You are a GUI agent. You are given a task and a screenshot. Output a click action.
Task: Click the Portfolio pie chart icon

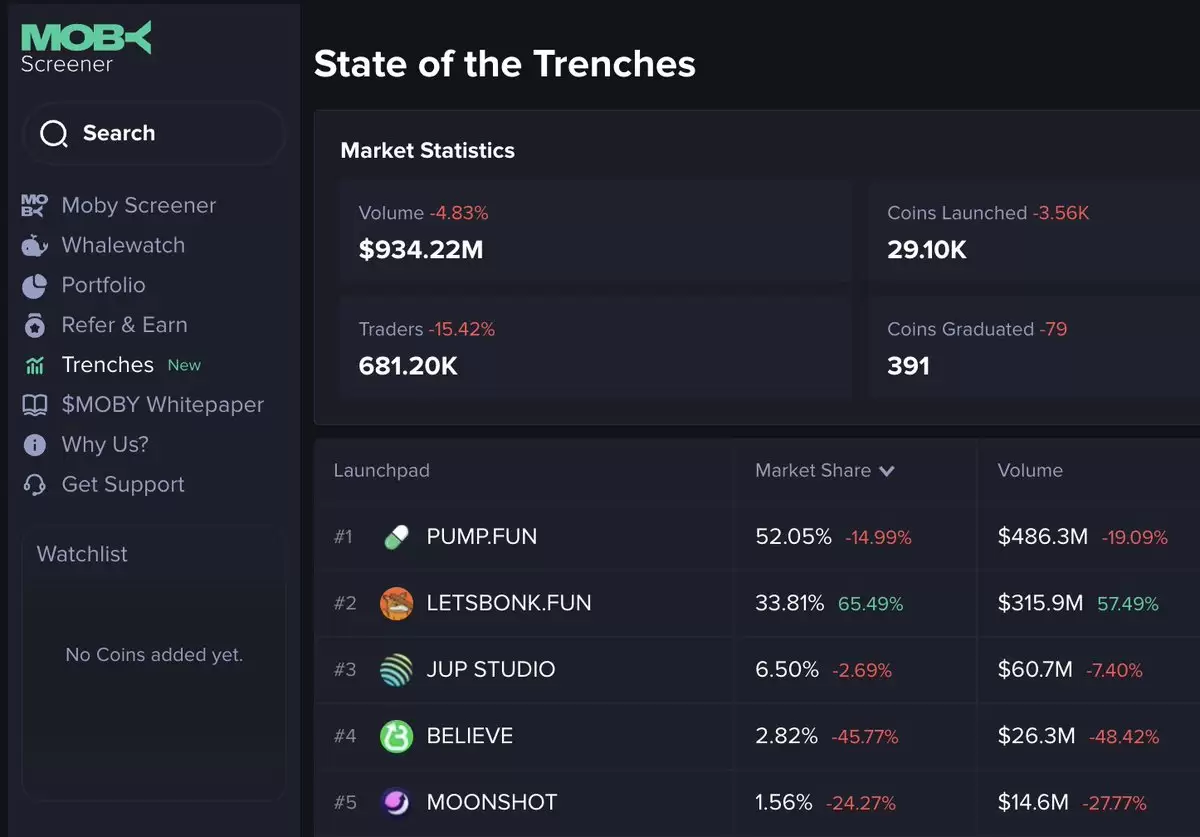tap(34, 285)
